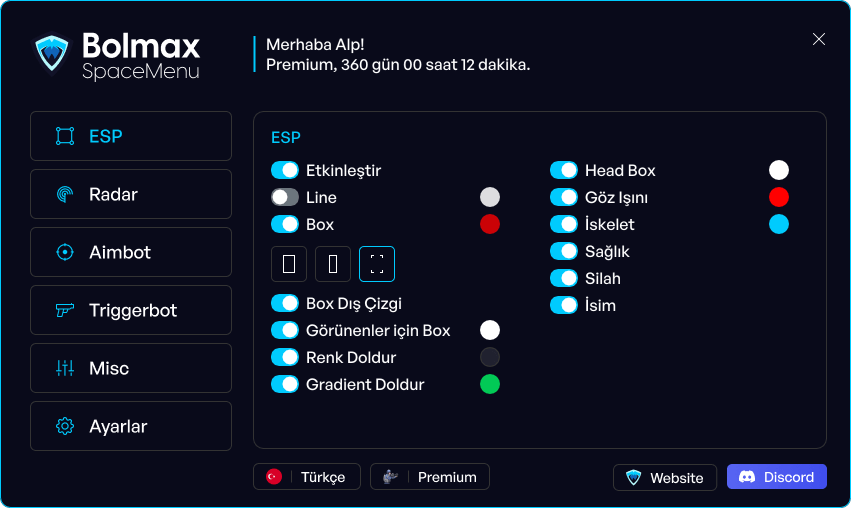Switch to the Aimbot tab

(131, 252)
